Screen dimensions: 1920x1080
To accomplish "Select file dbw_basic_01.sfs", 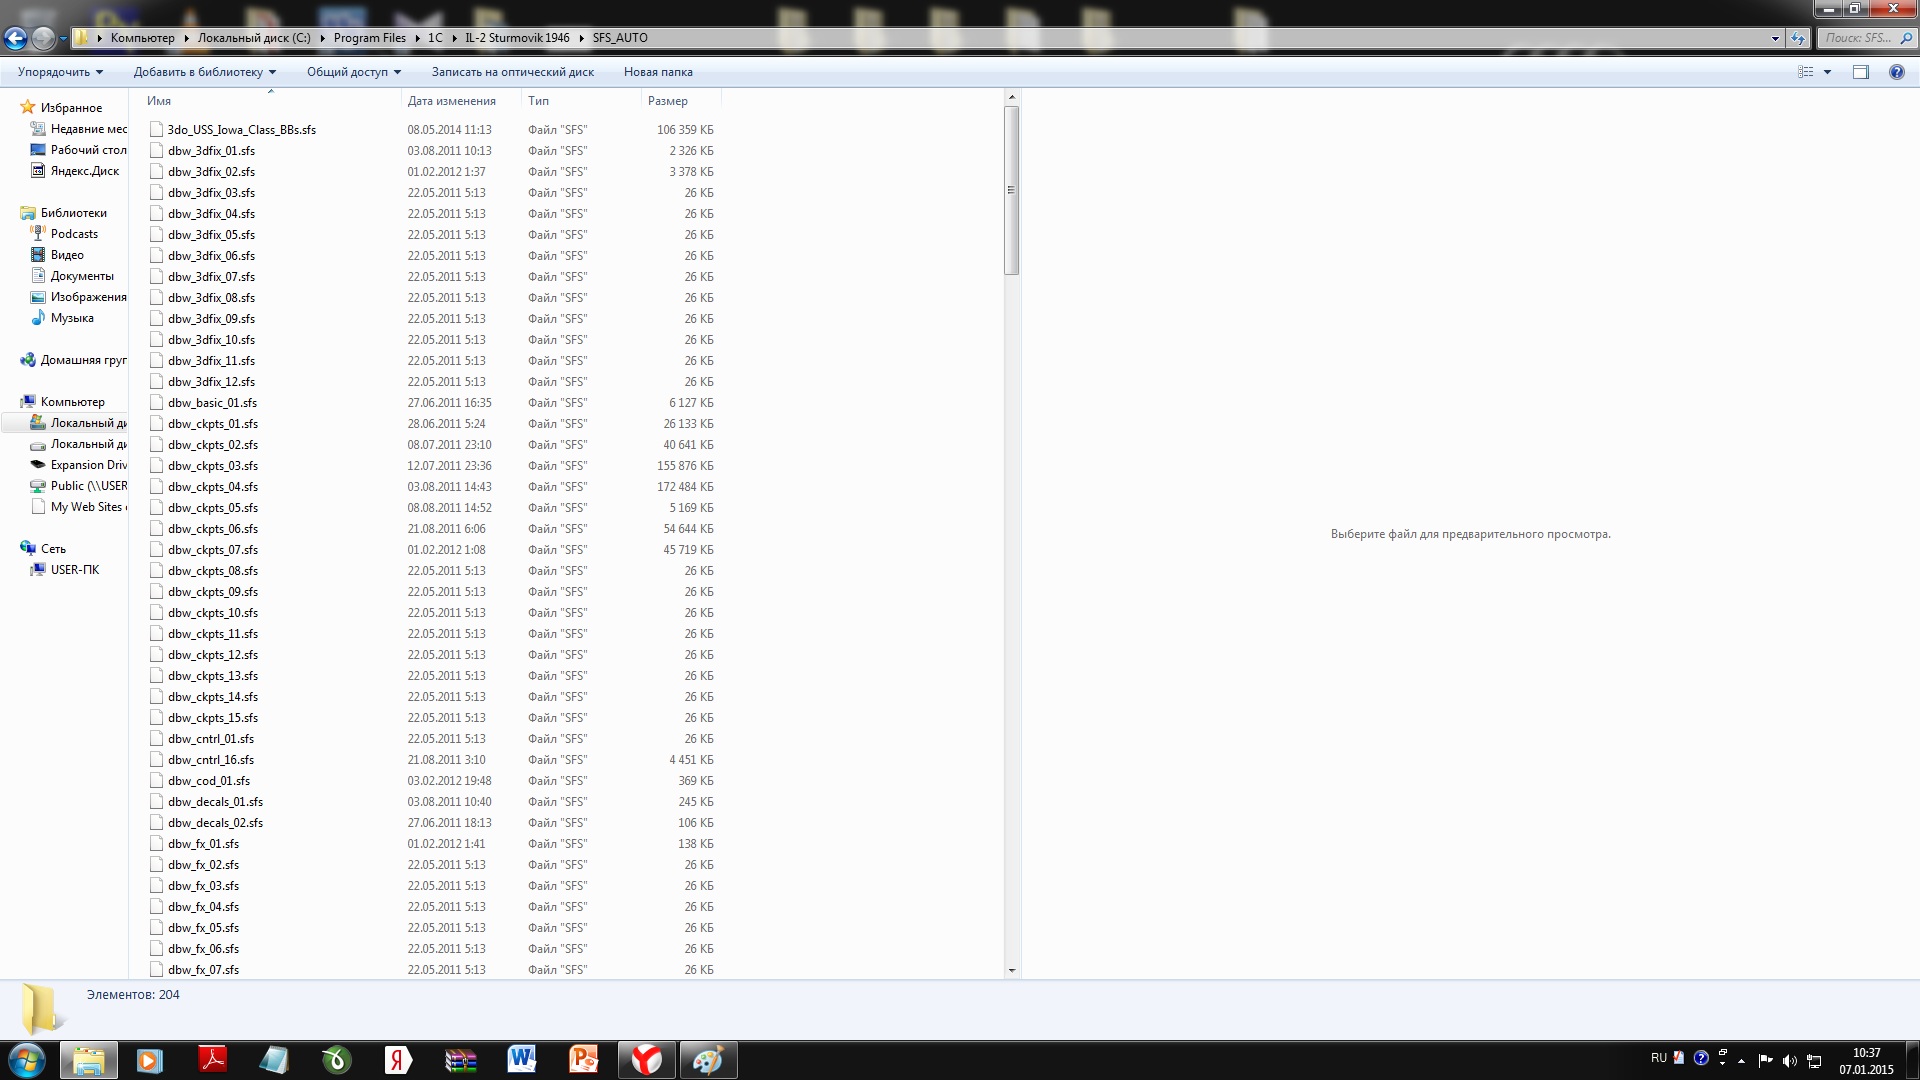I will (x=212, y=403).
